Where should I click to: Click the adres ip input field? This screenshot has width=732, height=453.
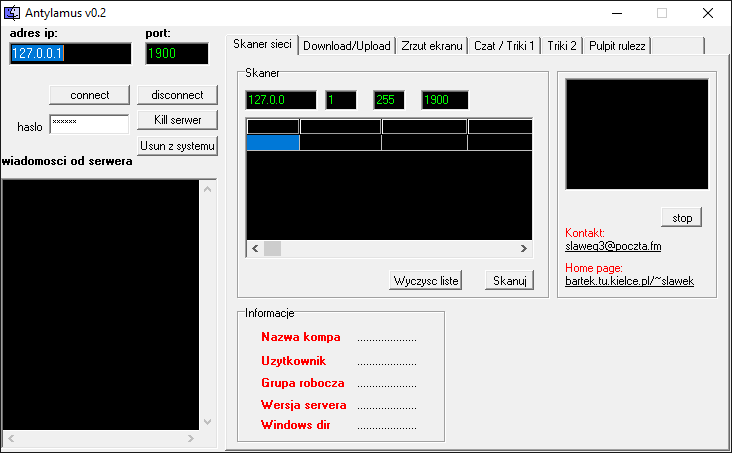click(x=70, y=54)
